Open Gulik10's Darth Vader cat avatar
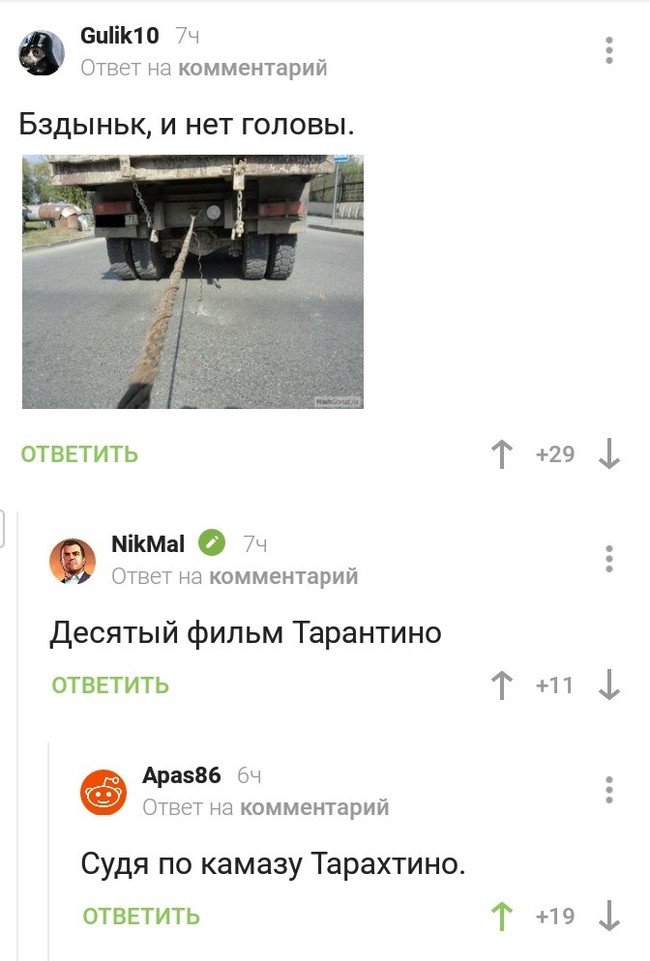 tap(42, 53)
